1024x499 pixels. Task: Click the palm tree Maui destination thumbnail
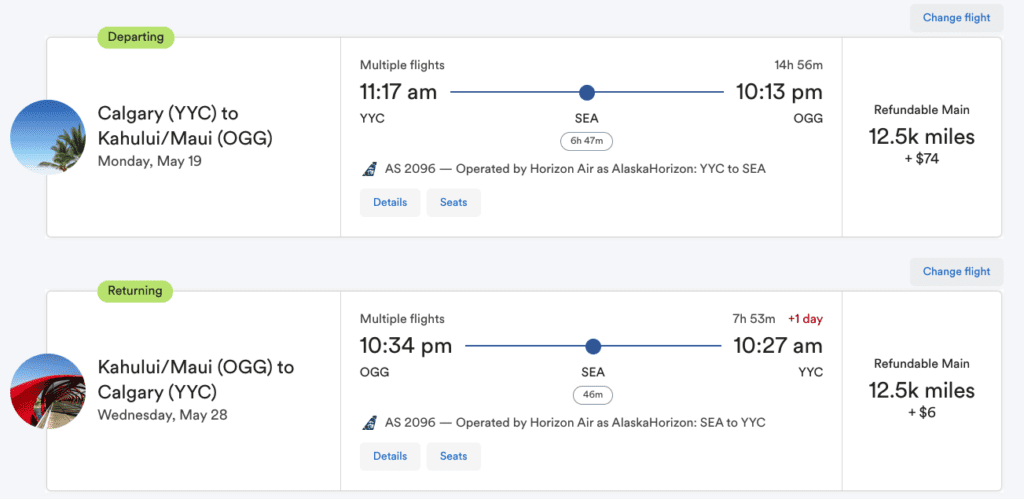(x=48, y=138)
